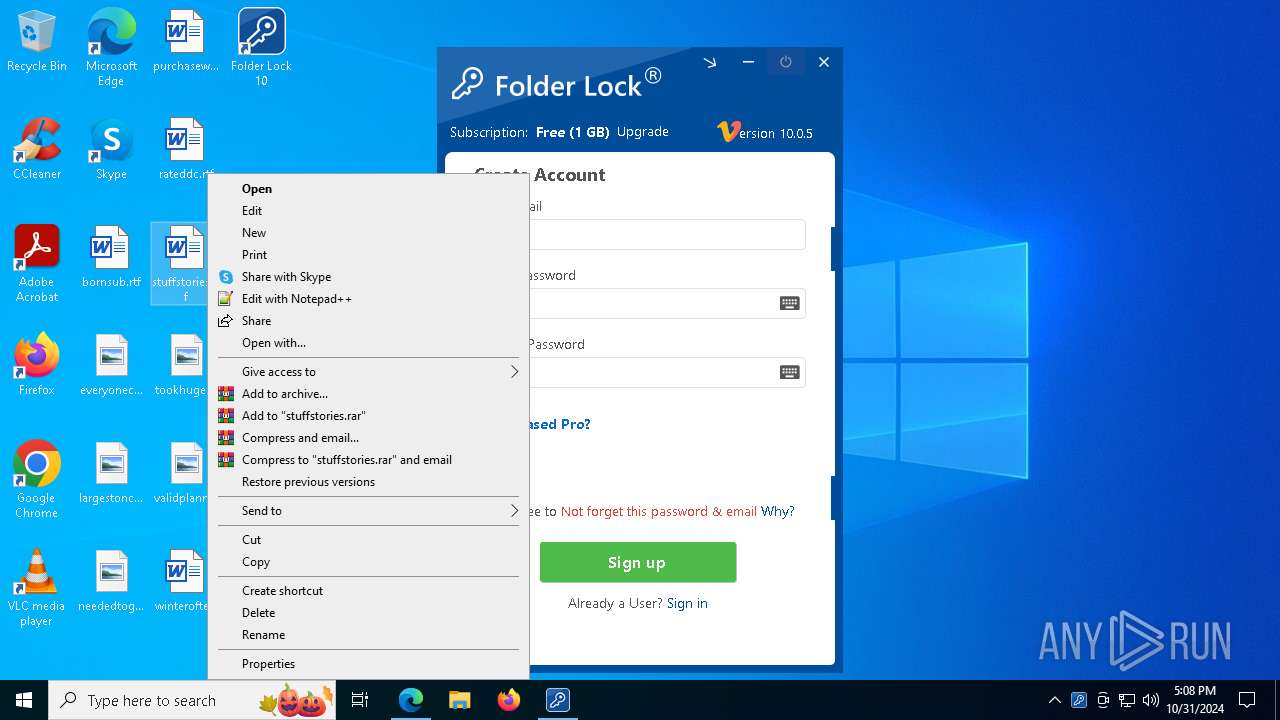Select the everyonec... image file on desktop

(111, 366)
